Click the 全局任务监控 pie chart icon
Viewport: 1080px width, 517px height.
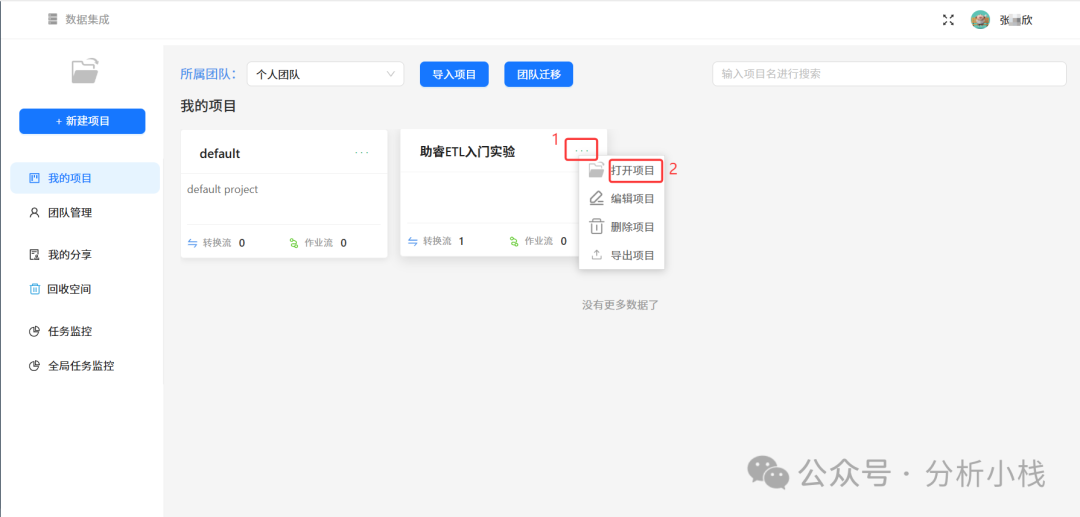click(x=34, y=366)
